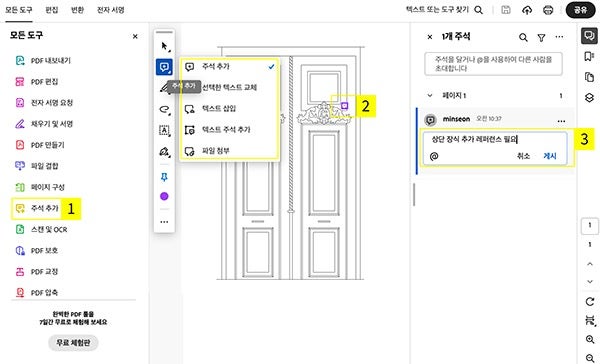Go to previous page arrow

click(x=590, y=264)
